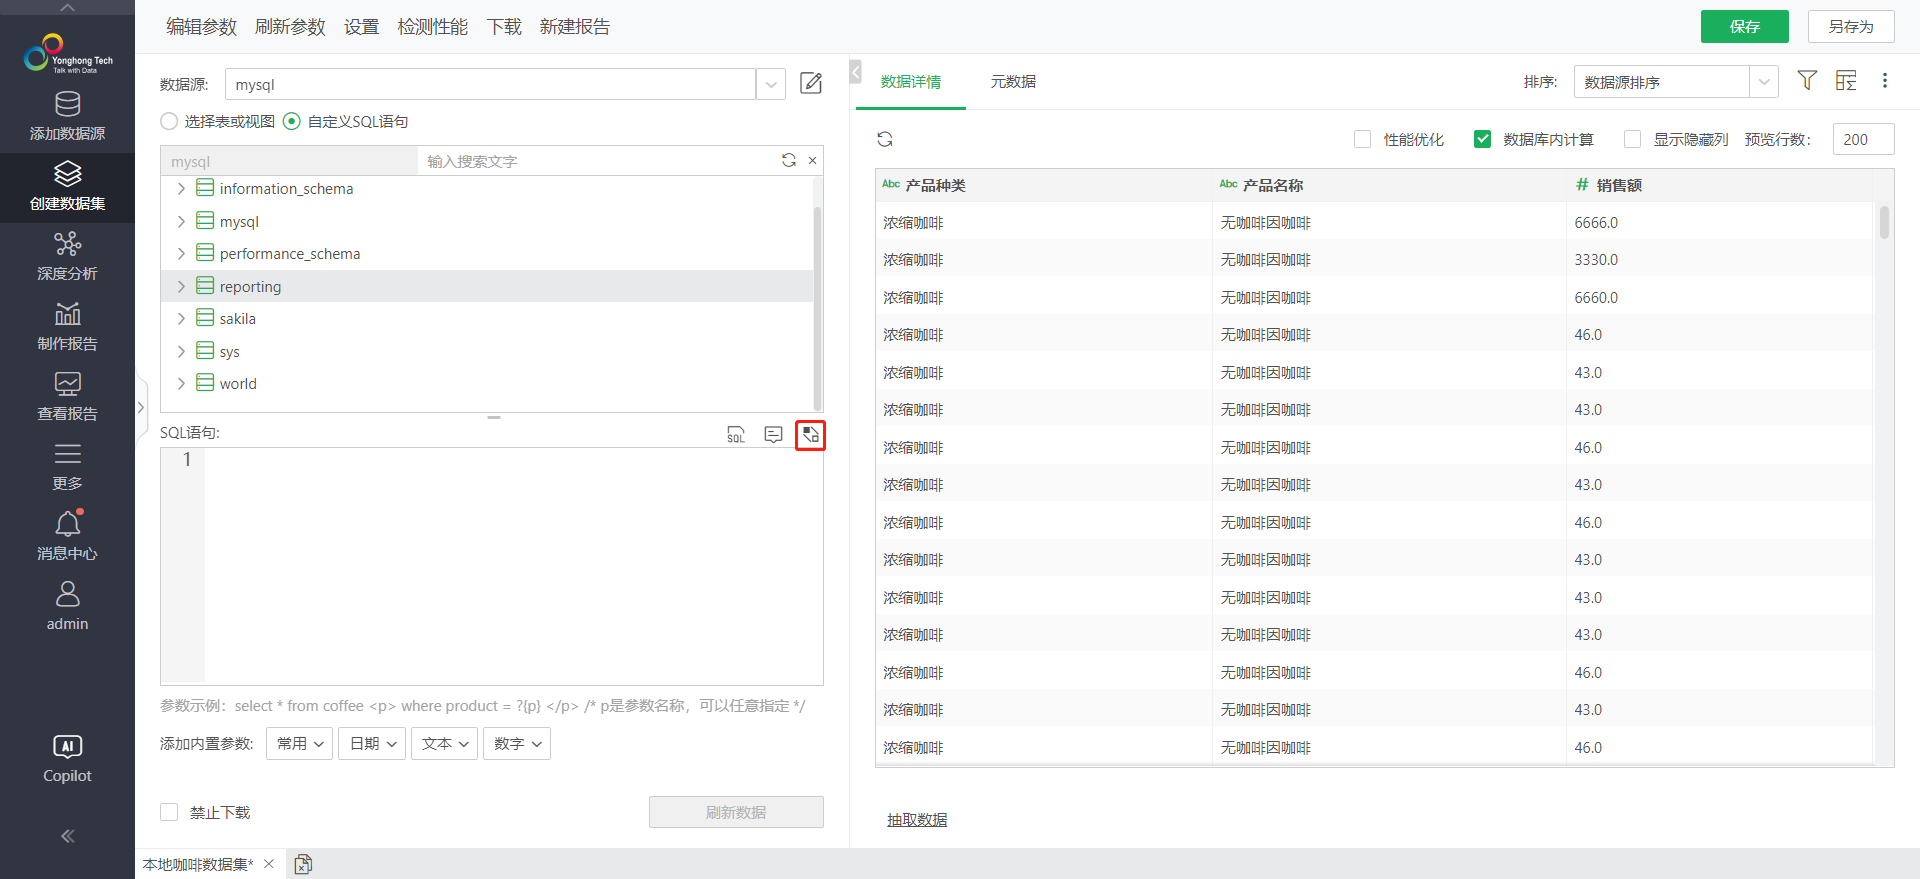The height and width of the screenshot is (879, 1920).
Task: Click the 编辑参数 menu item
Action: click(201, 27)
